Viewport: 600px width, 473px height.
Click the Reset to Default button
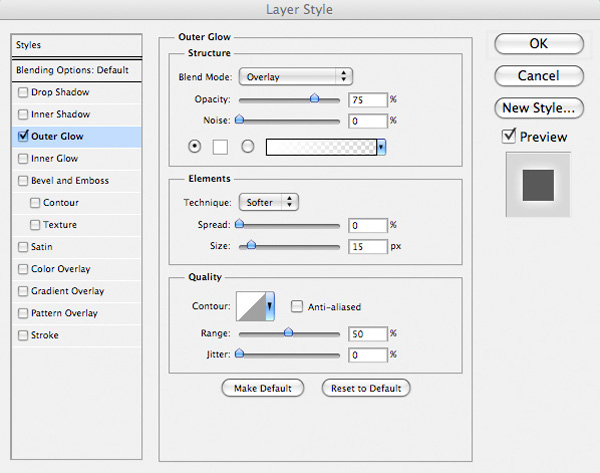(366, 388)
